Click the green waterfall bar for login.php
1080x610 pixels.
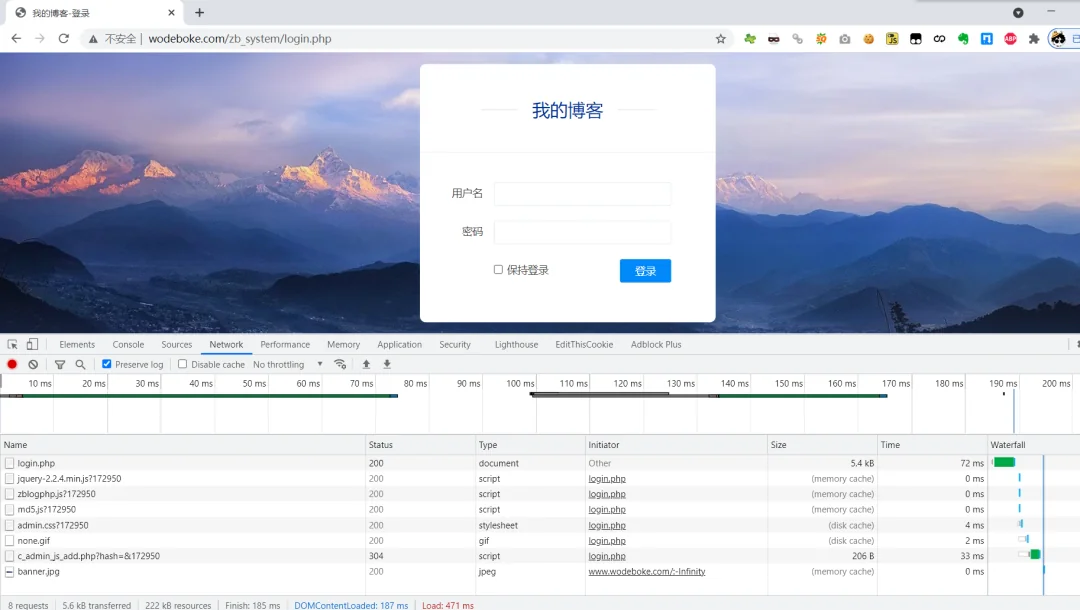pyautogui.click(x=1004, y=463)
